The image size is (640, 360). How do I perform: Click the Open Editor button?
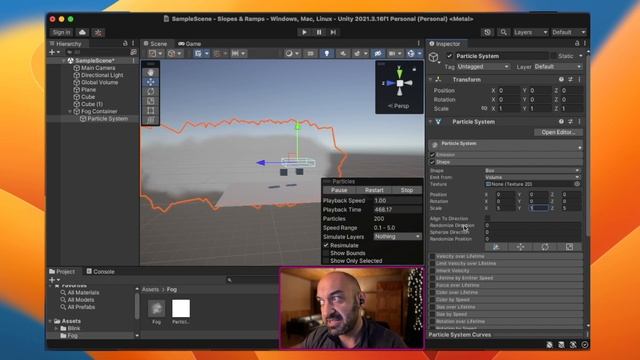[558, 132]
